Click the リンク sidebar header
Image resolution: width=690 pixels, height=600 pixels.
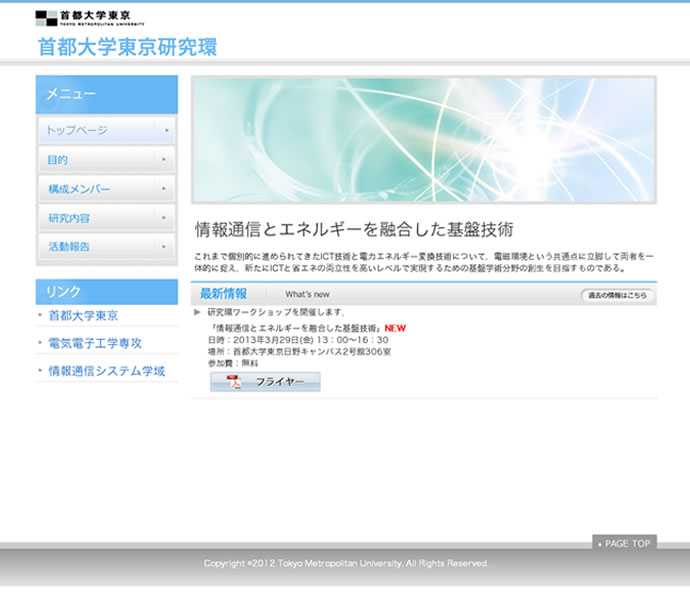[107, 291]
